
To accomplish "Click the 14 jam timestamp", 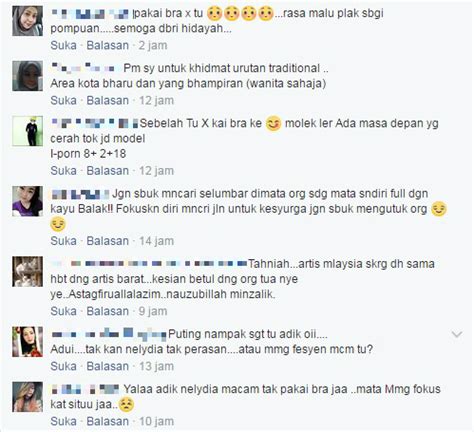I will tap(156, 241).
